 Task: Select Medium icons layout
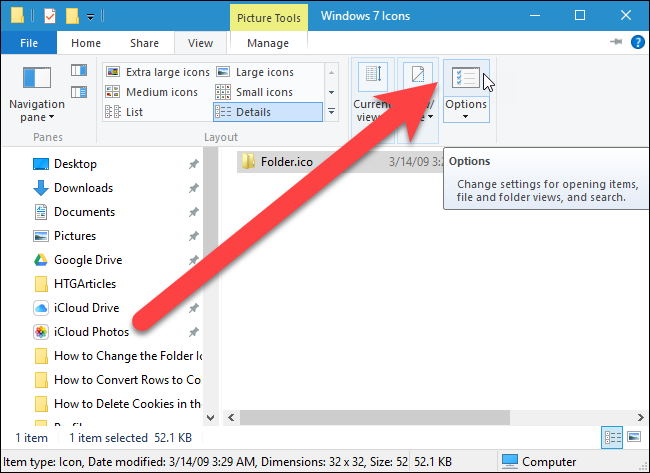pyautogui.click(x=152, y=92)
